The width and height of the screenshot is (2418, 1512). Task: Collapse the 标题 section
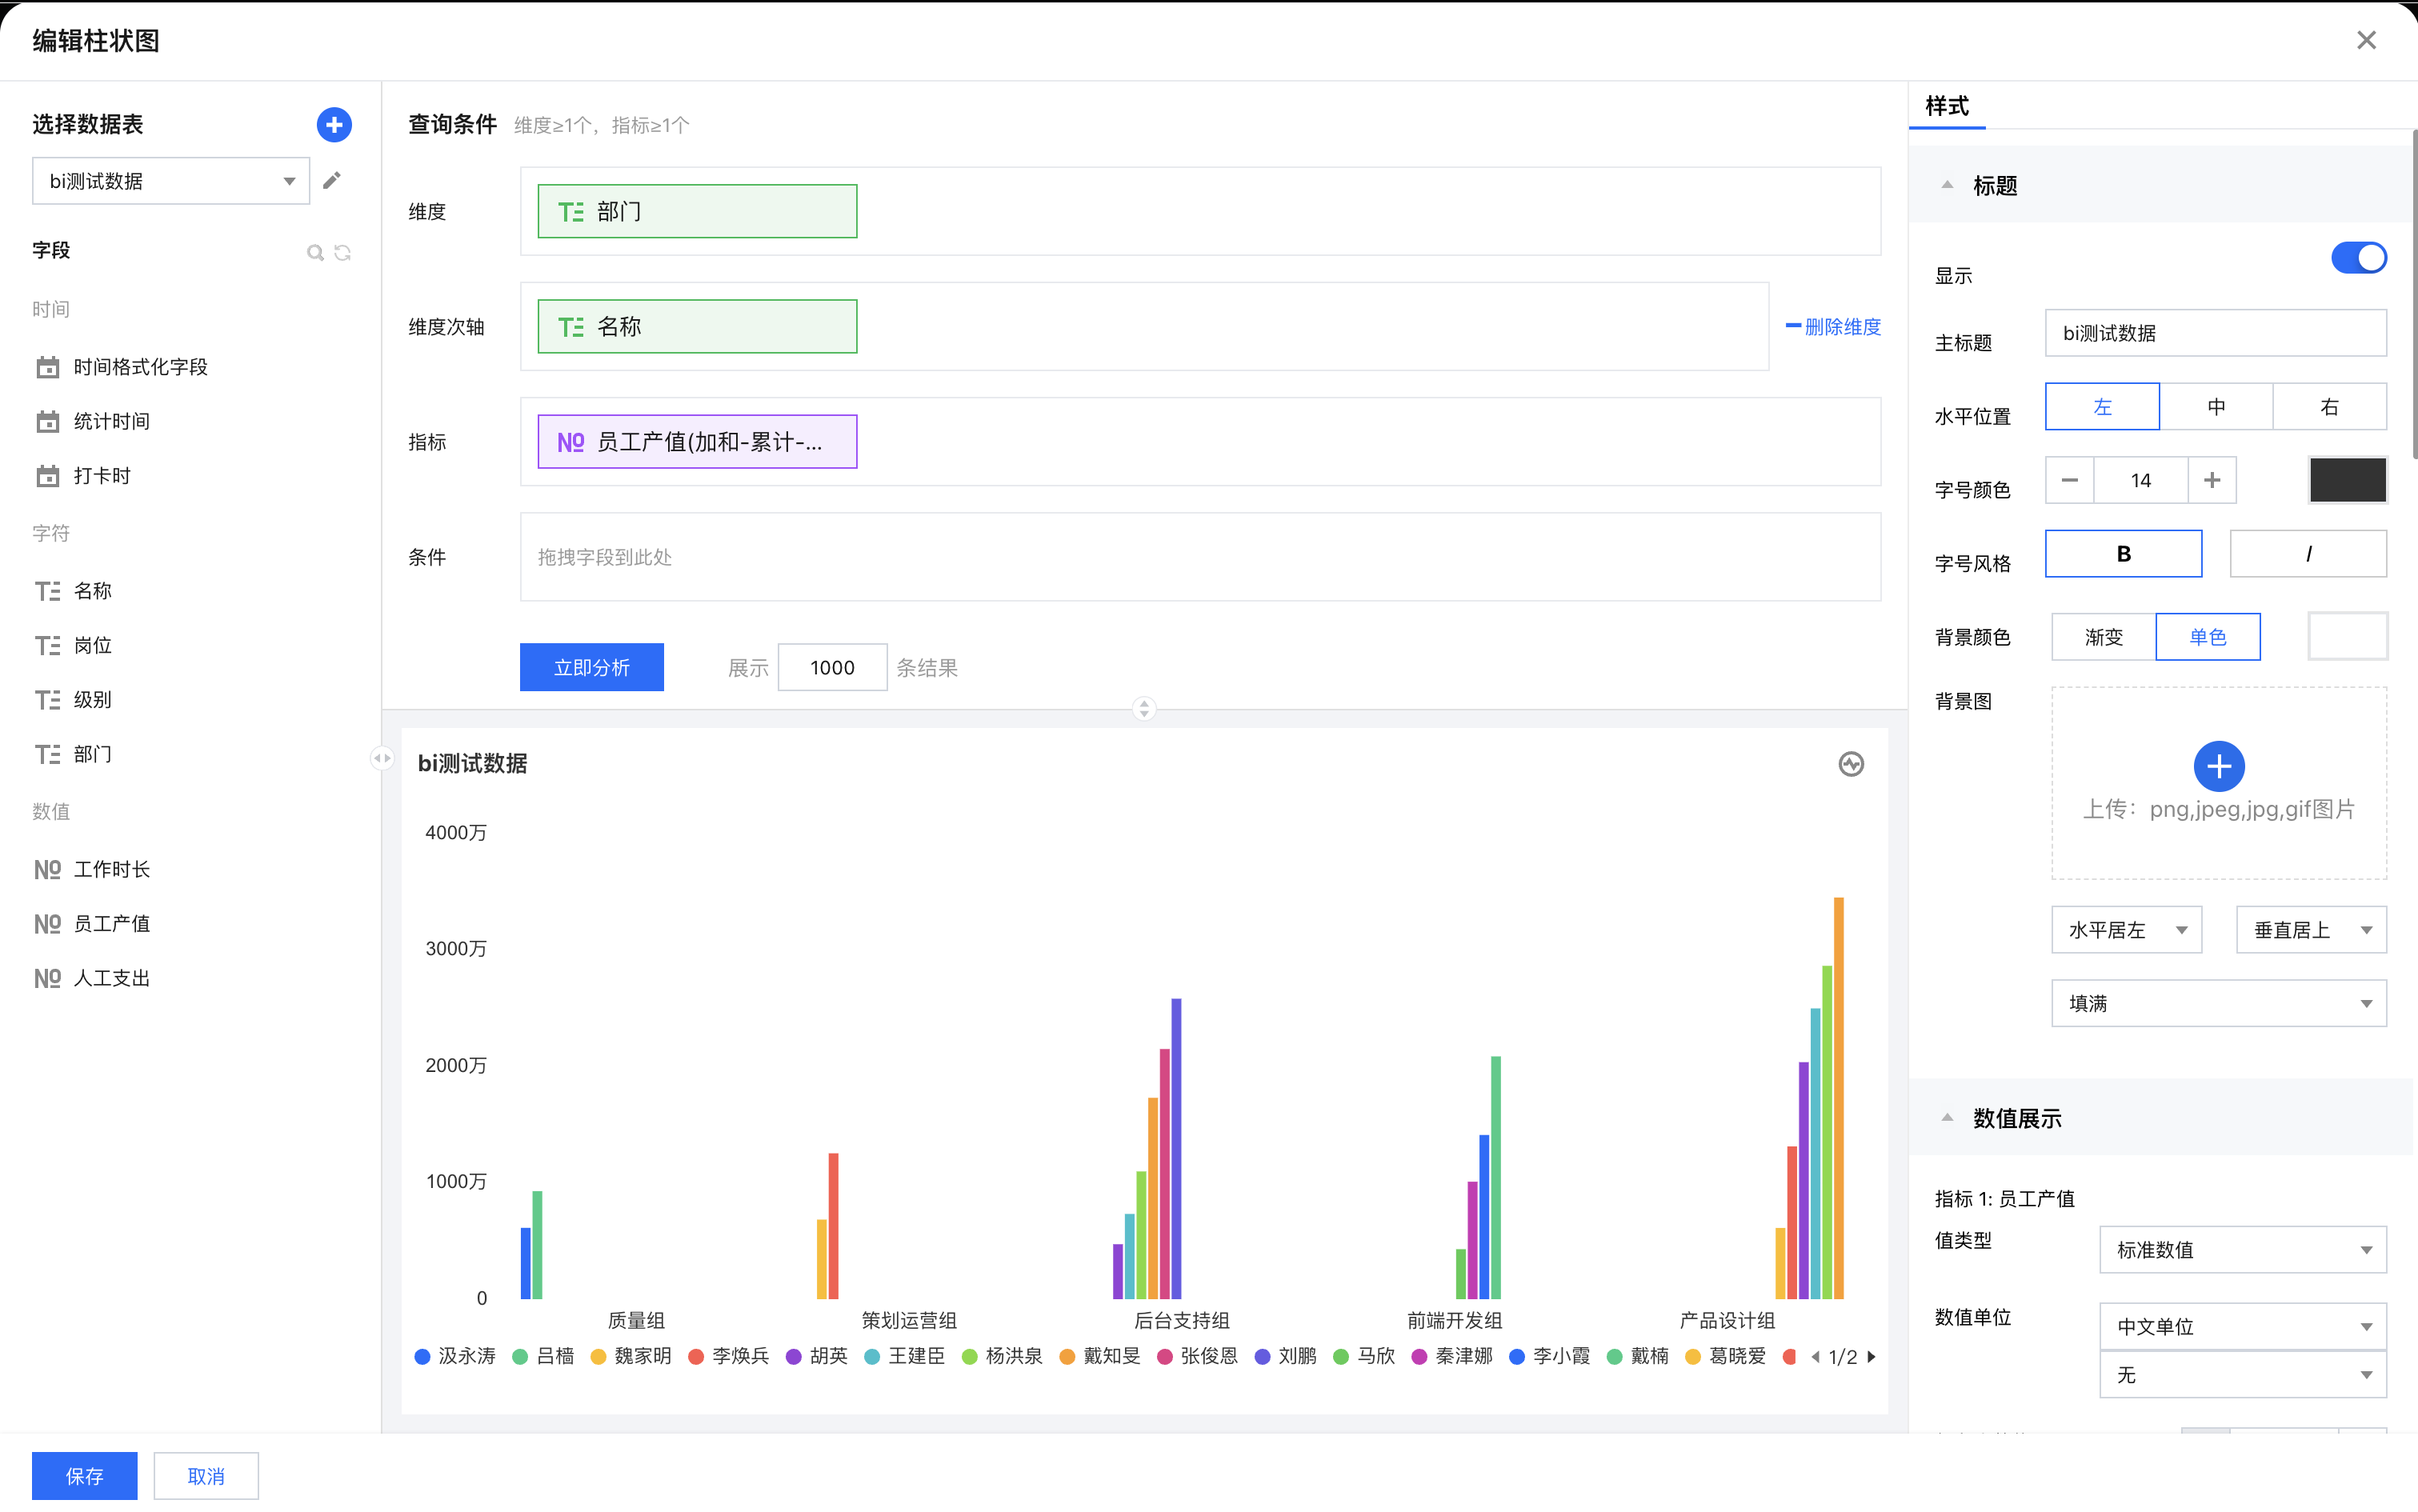(x=1947, y=185)
